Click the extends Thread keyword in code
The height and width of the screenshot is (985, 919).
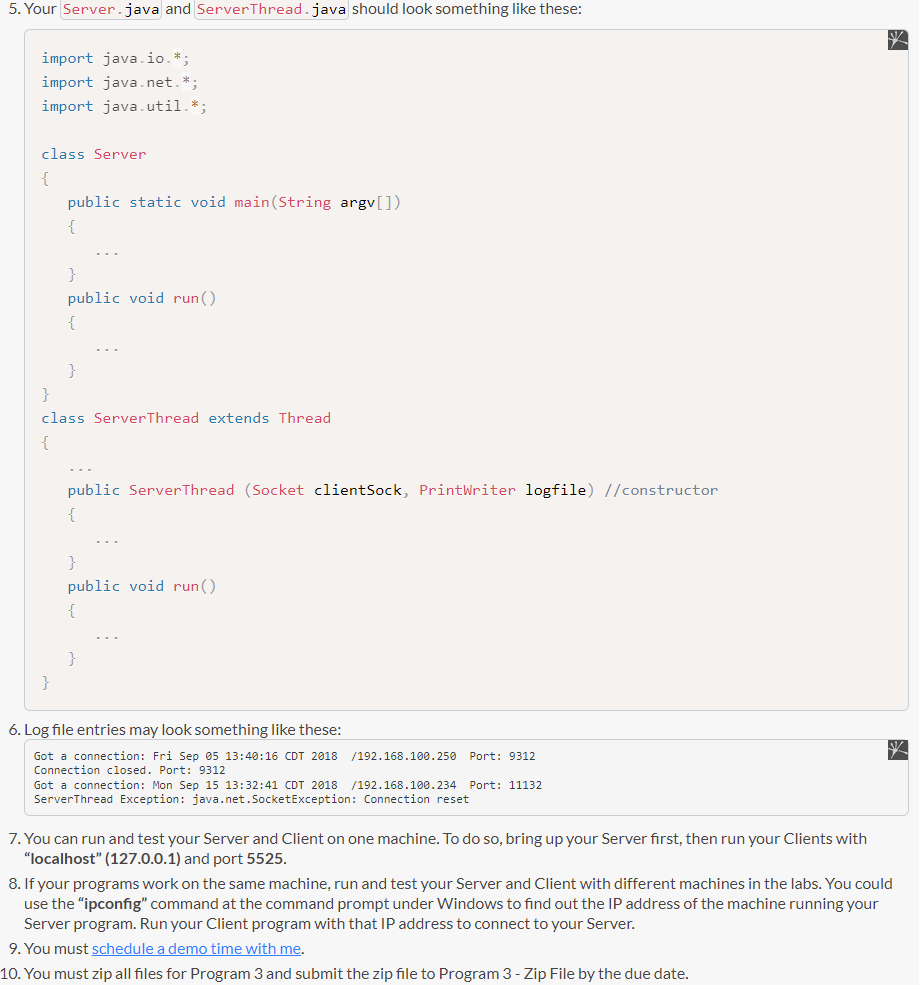tap(272, 418)
